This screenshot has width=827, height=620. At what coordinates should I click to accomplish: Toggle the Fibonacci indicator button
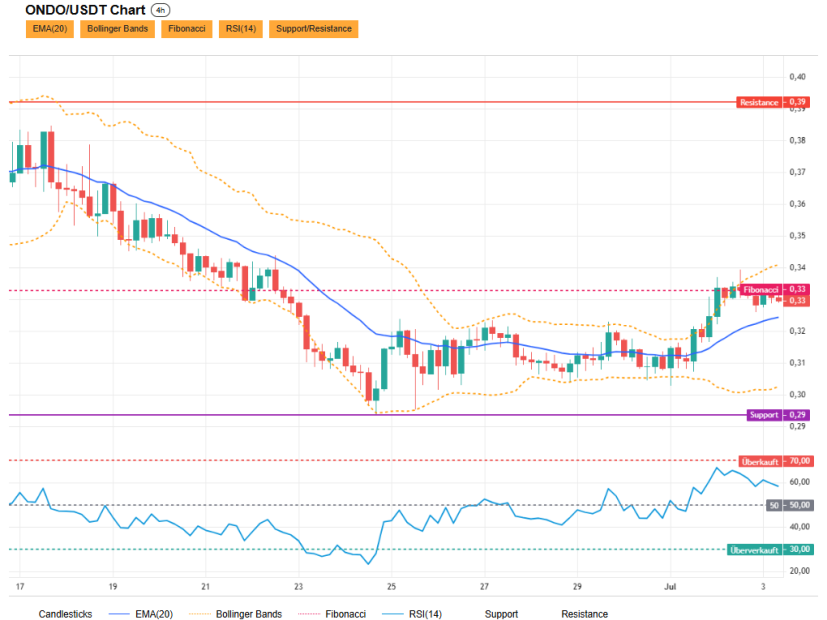click(187, 29)
